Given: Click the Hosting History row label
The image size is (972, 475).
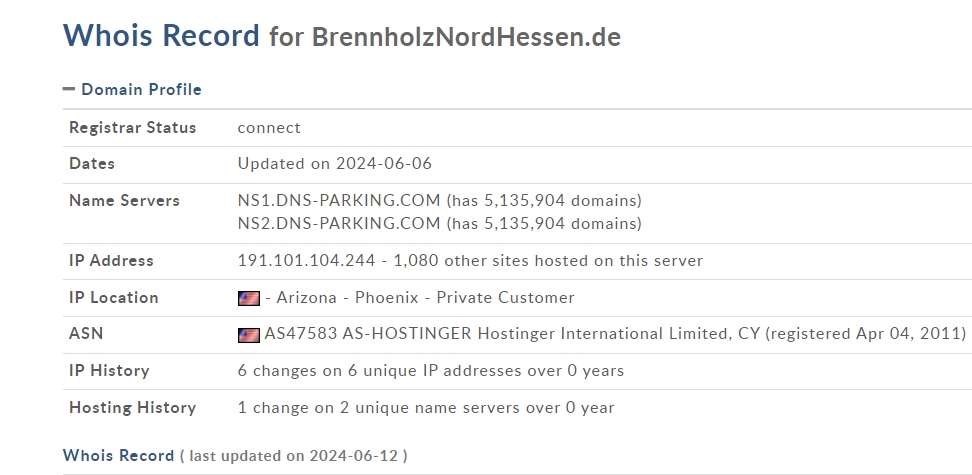Looking at the screenshot, I should coord(133,407).
